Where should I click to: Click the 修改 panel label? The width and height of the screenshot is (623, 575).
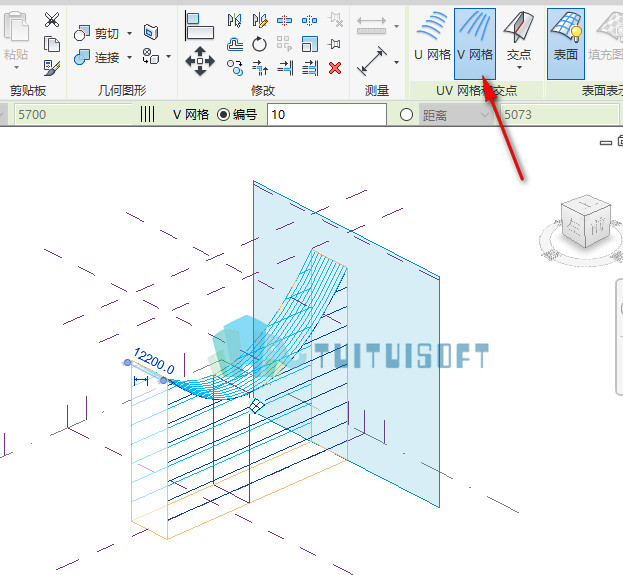(x=263, y=91)
